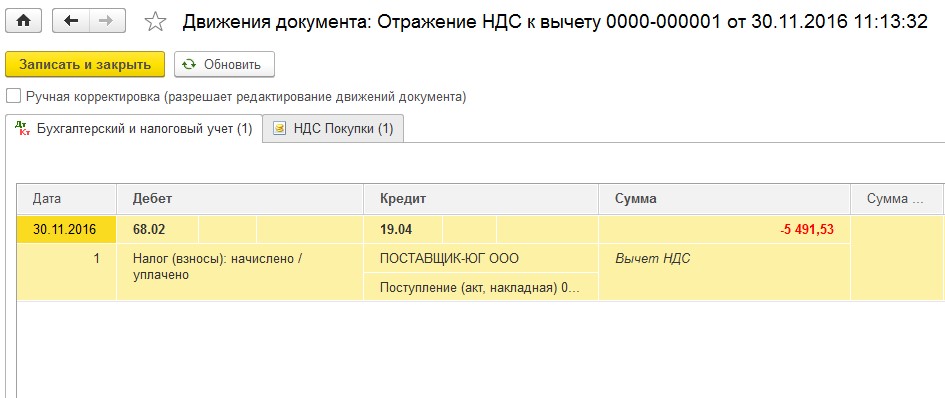Navigate back with the left arrow
The height and width of the screenshot is (398, 945).
(71, 21)
